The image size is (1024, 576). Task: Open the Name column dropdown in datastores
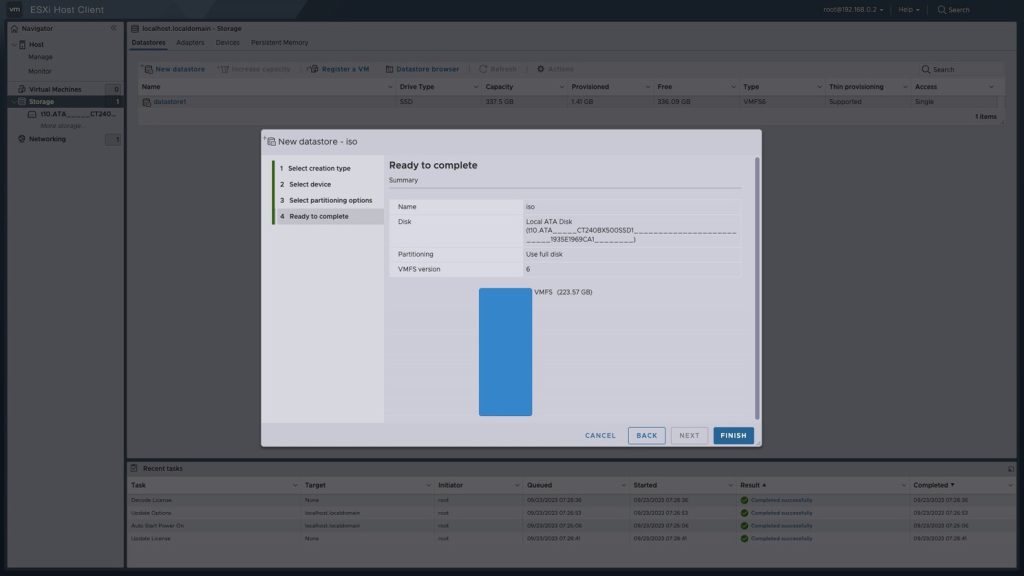coord(390,87)
